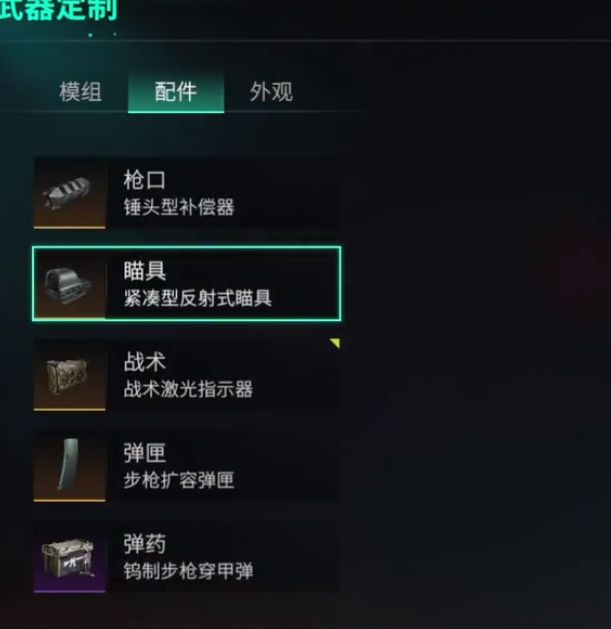Click the 锤头型补偿器 attachment name

click(x=179, y=207)
